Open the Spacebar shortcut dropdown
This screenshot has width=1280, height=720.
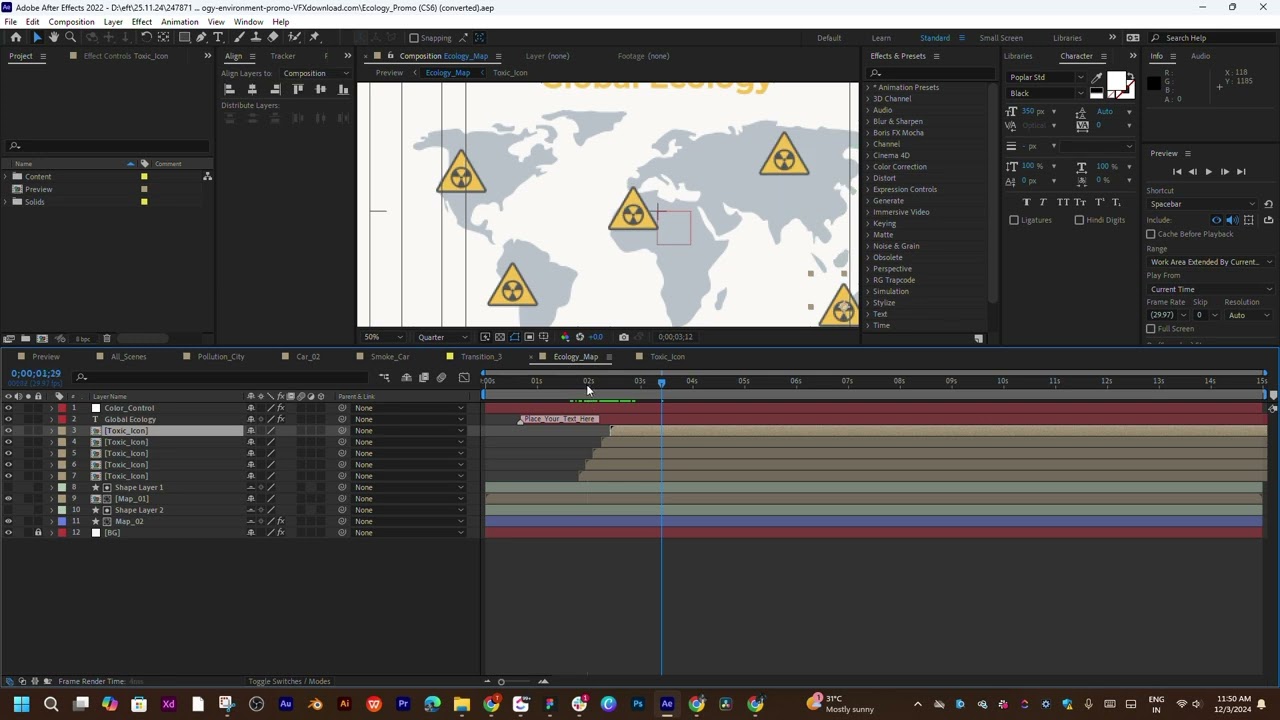[x=1202, y=204]
